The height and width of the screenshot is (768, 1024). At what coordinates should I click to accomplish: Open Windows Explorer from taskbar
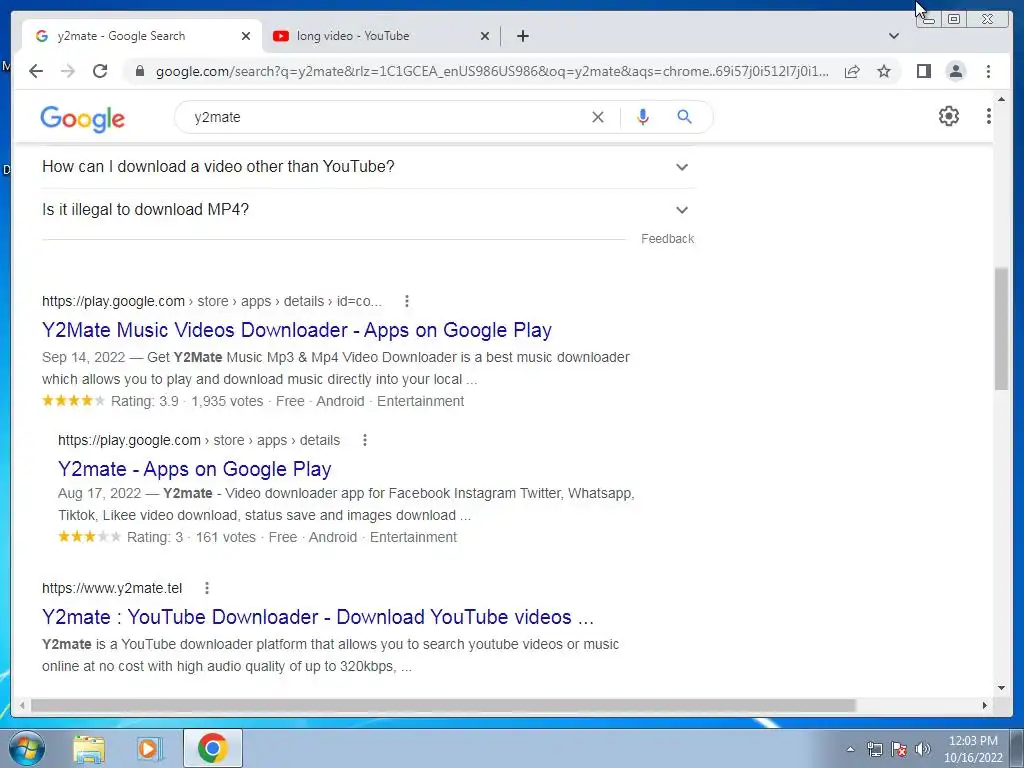point(89,748)
